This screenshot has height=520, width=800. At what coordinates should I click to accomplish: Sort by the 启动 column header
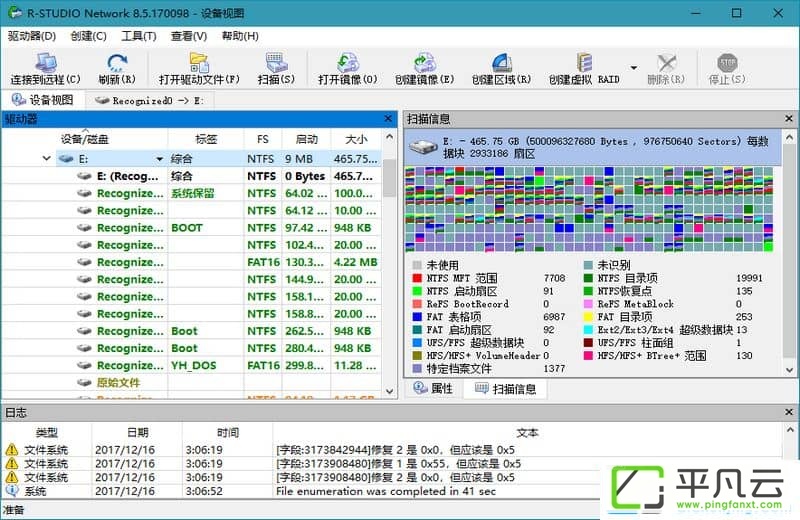(306, 139)
